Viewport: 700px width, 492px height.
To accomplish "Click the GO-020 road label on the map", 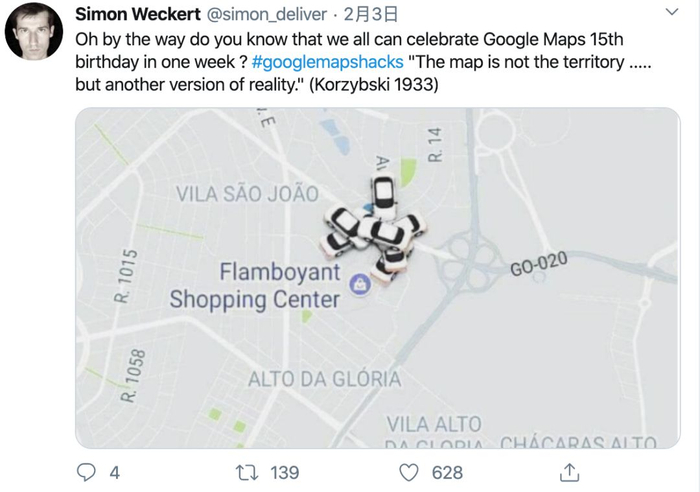I will [538, 265].
